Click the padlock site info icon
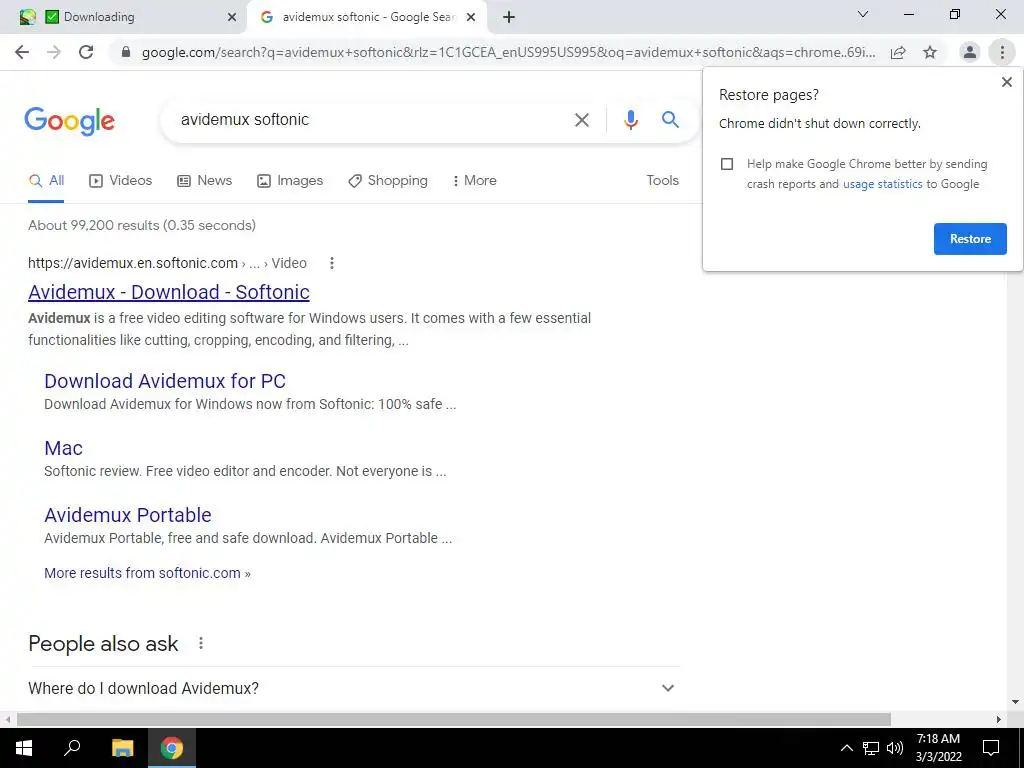Viewport: 1024px width, 768px height. tap(126, 52)
